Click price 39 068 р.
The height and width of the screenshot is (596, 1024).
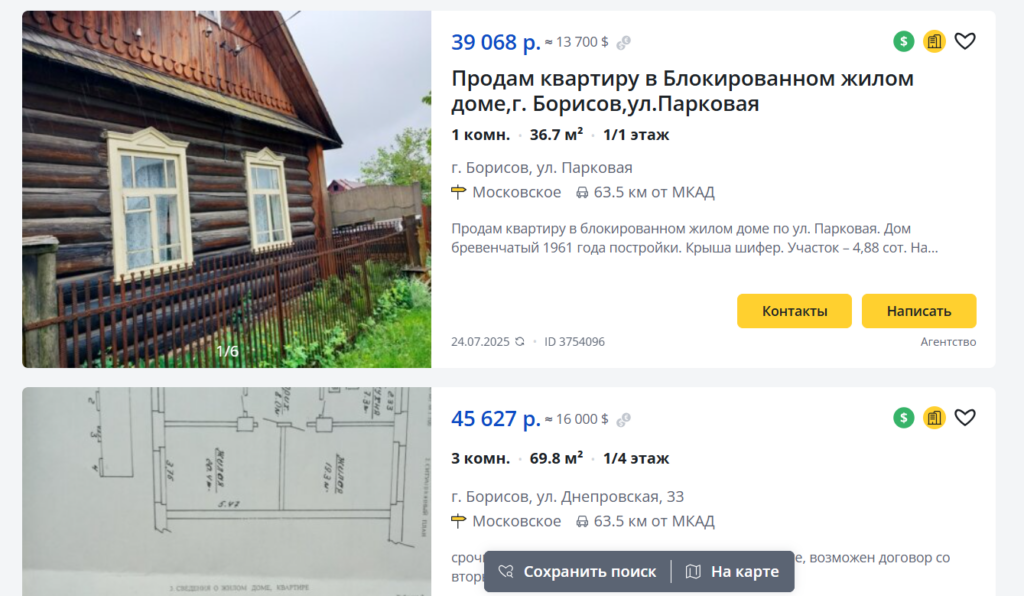tap(496, 42)
